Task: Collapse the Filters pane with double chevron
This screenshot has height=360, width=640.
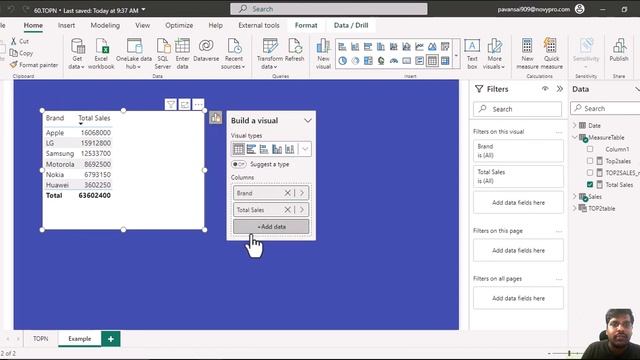Action: 560,89
